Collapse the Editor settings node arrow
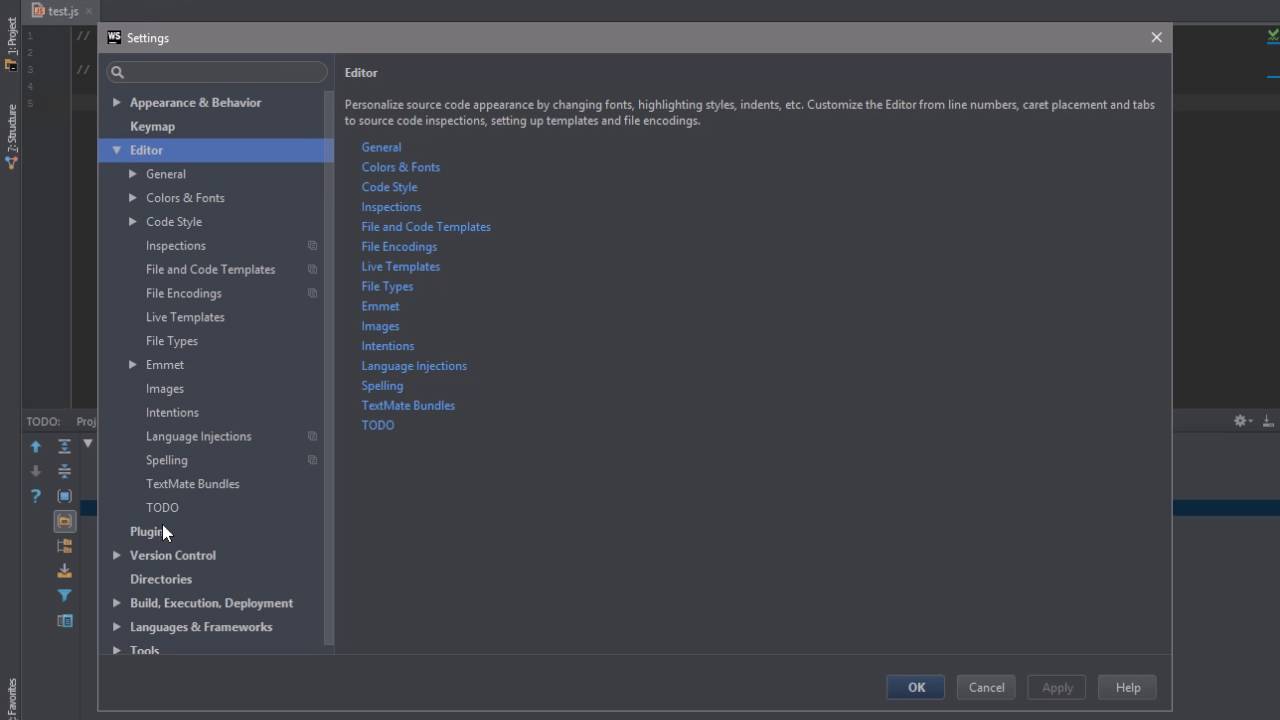The width and height of the screenshot is (1280, 720). coord(117,150)
